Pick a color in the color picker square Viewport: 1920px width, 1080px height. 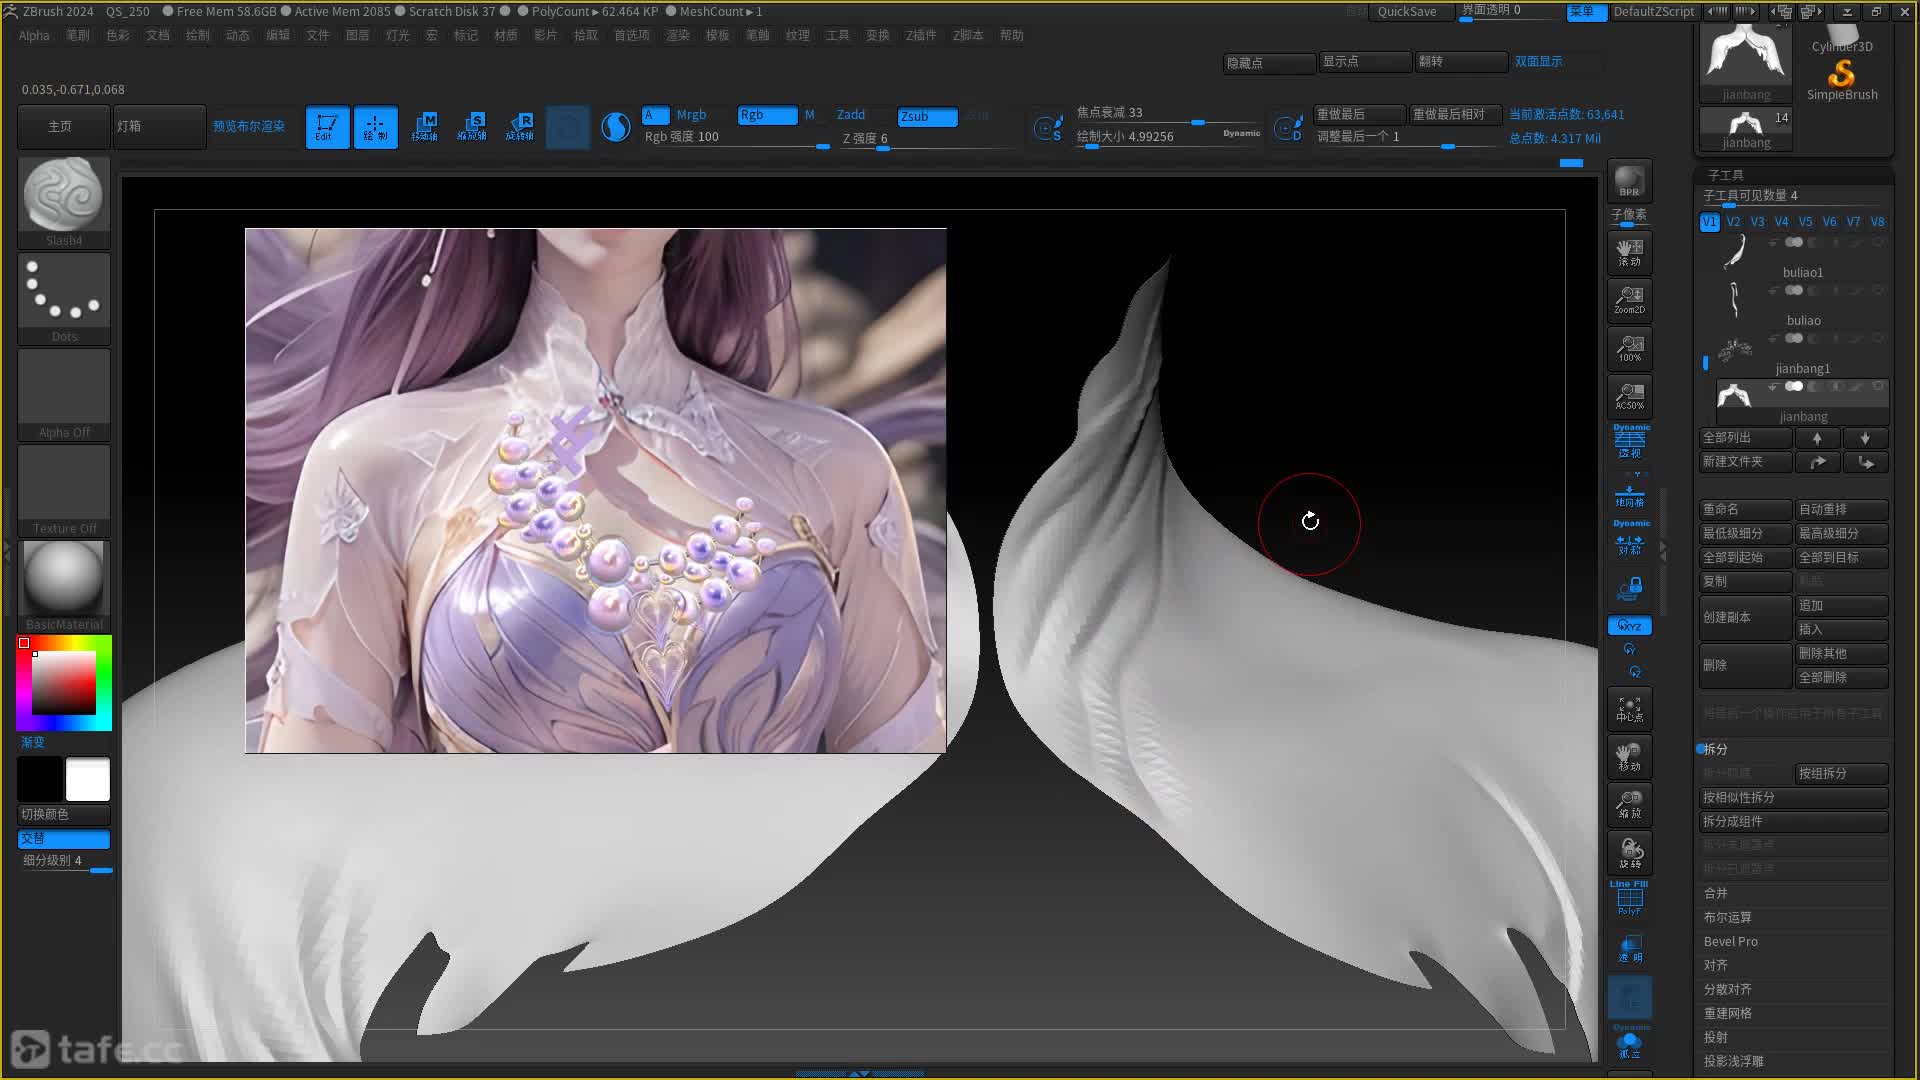tap(64, 682)
